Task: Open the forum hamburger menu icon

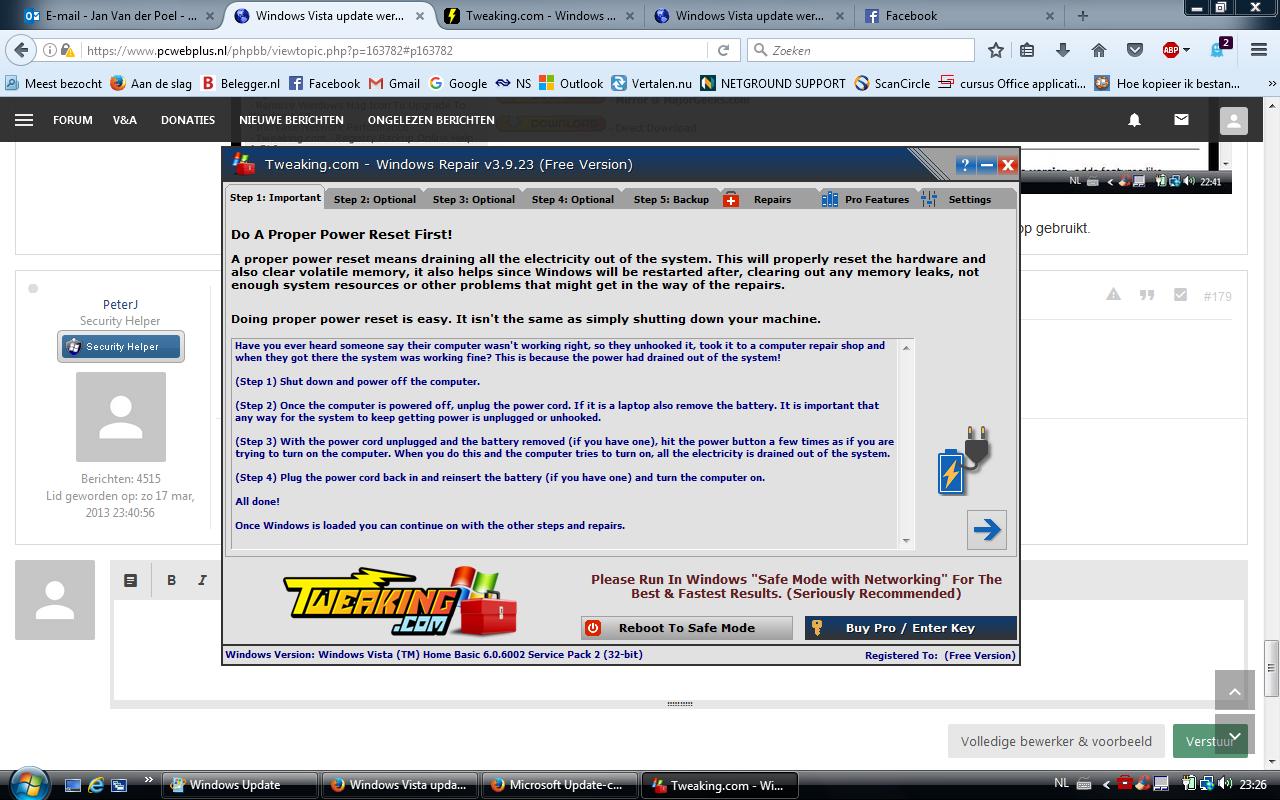Action: point(24,119)
